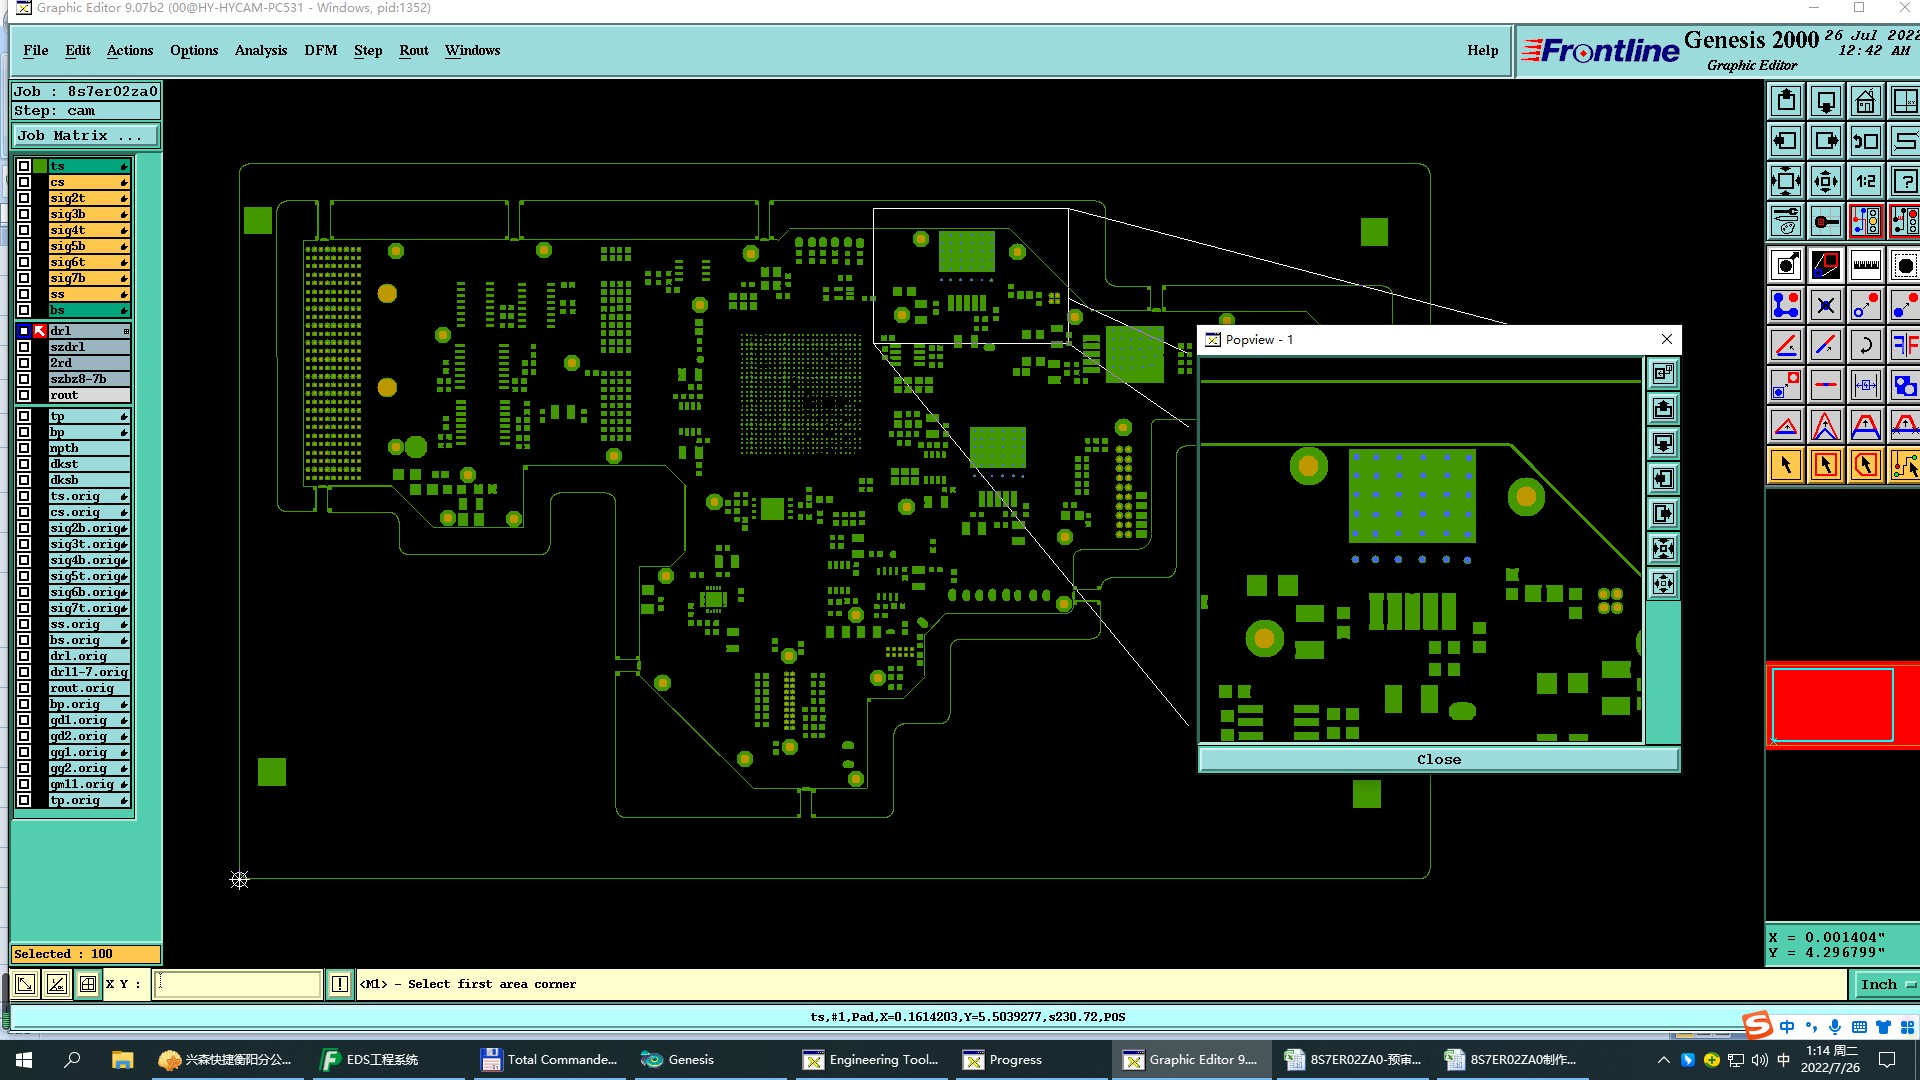The image size is (1920, 1080).
Task: Click the green ts layer color swatch
Action: pos(40,166)
